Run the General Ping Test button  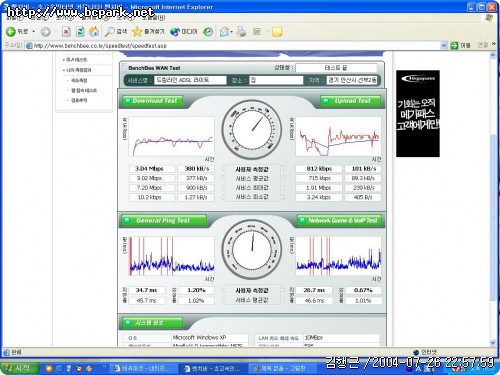(164, 220)
